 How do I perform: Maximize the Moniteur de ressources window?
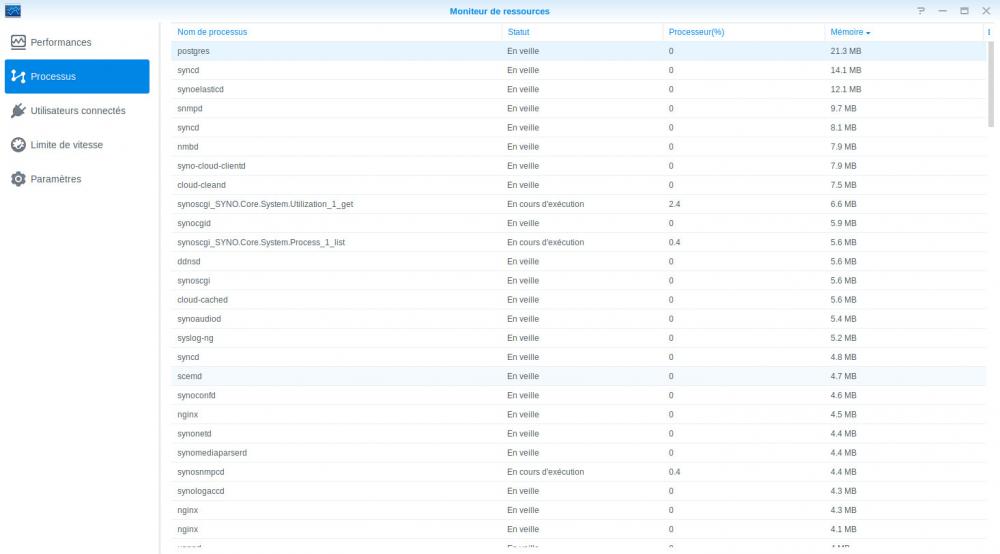964,11
